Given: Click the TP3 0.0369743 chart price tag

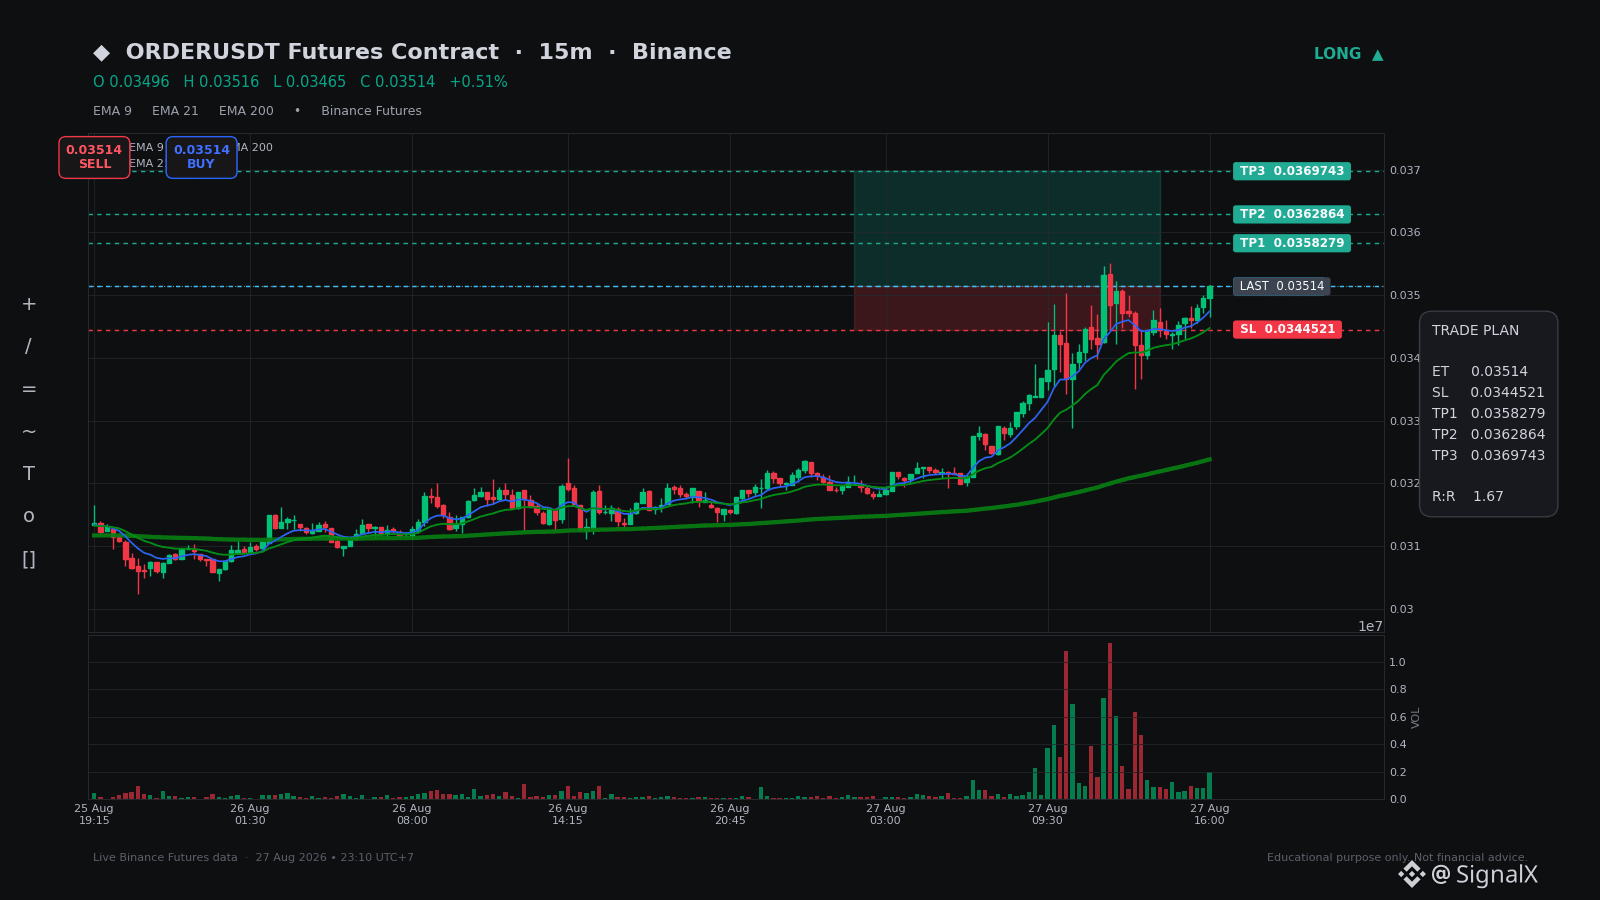Looking at the screenshot, I should 1292,171.
